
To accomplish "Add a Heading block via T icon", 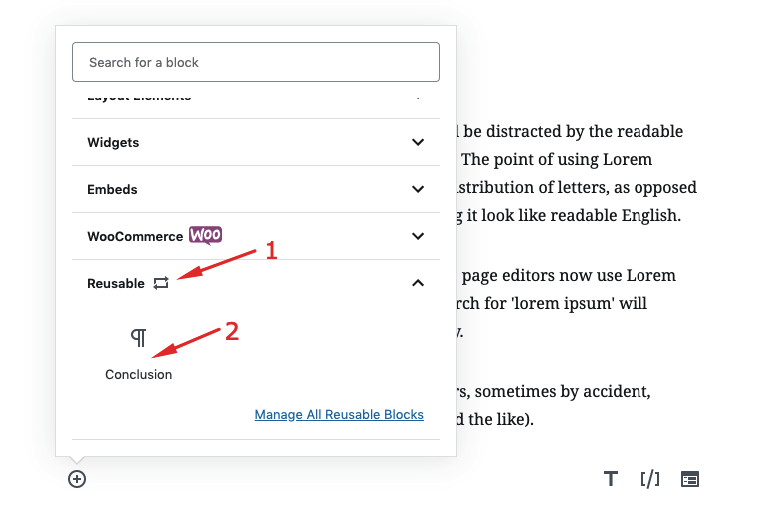I will pos(611,479).
